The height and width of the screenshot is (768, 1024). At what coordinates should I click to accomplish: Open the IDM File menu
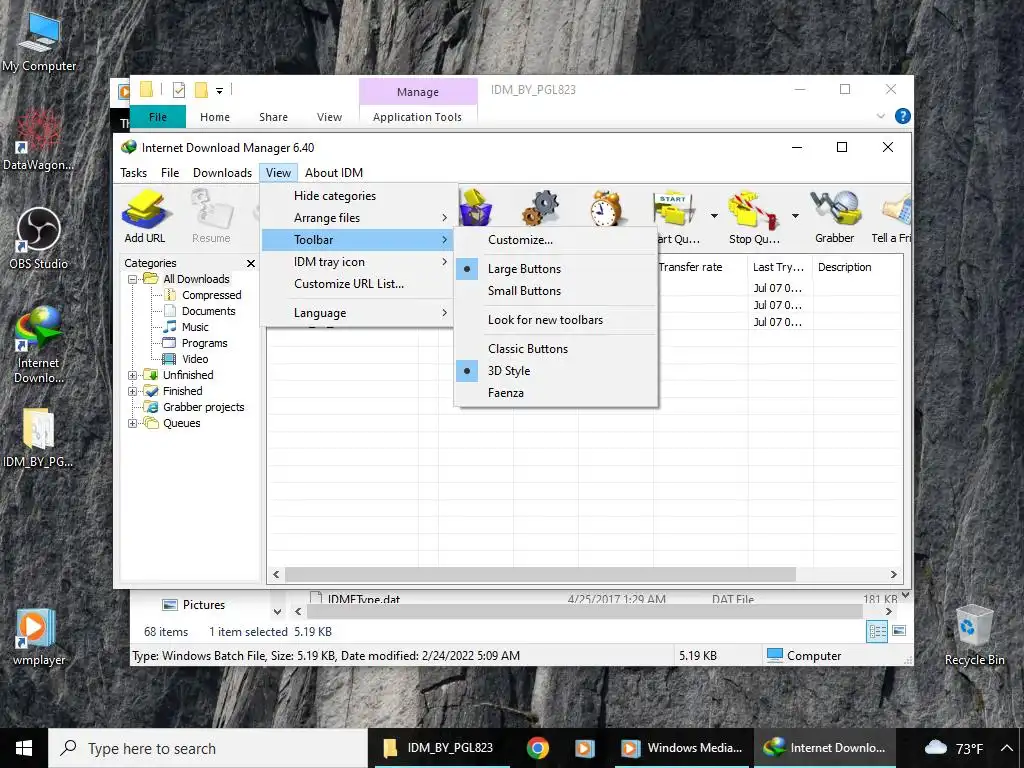[x=170, y=172]
